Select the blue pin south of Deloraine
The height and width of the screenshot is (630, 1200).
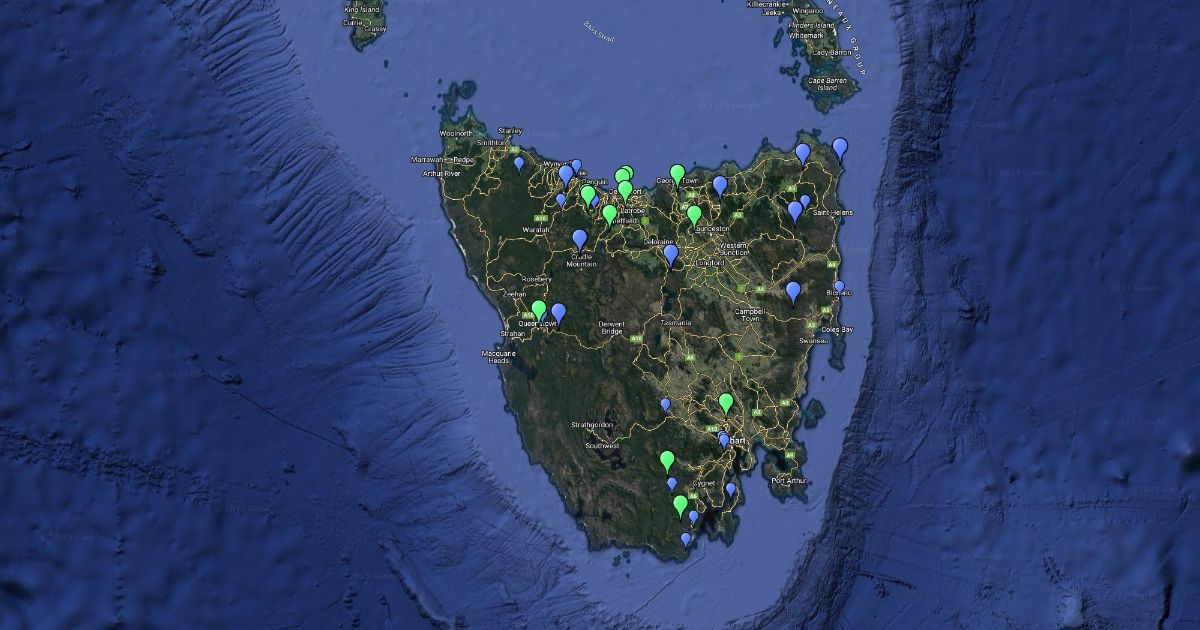pyautogui.click(x=671, y=256)
